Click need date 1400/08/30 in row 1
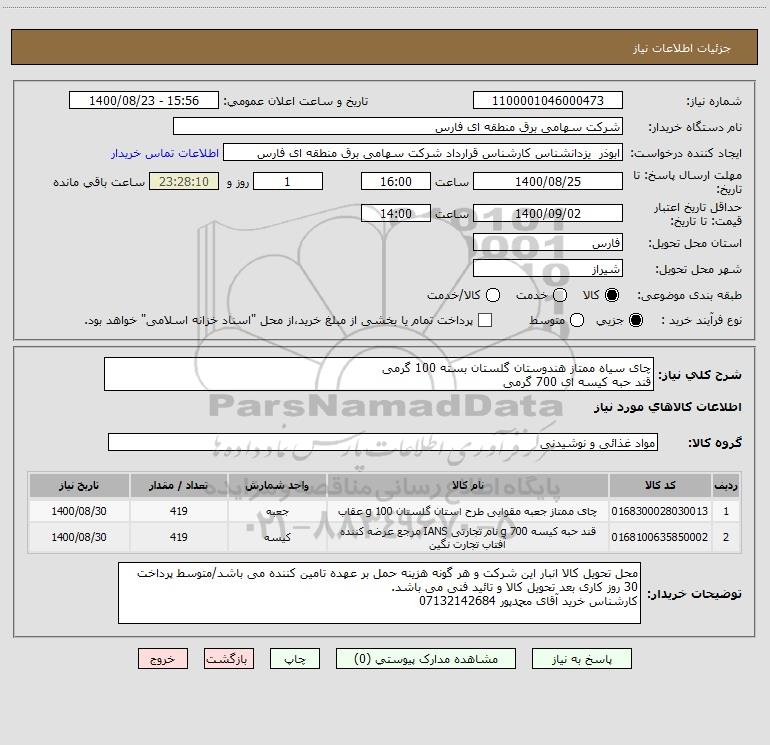The height and width of the screenshot is (745, 770). [x=79, y=511]
